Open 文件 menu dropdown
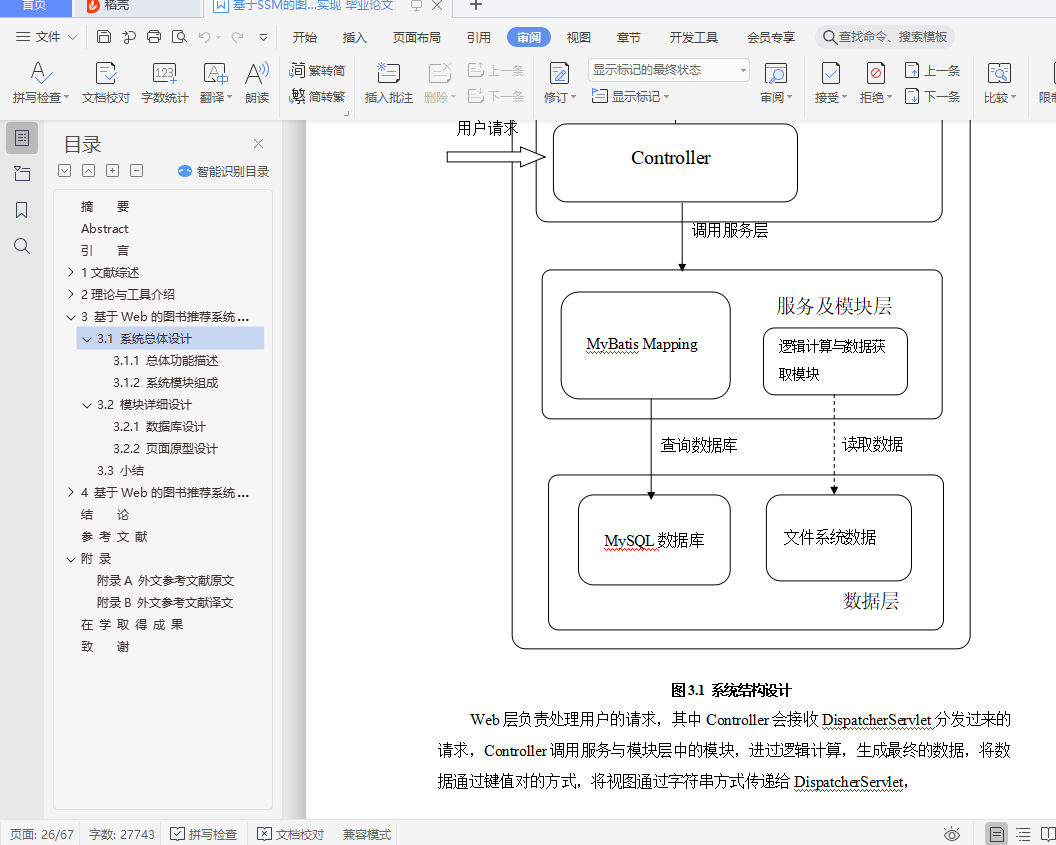This screenshot has height=845, width=1056. [46, 36]
